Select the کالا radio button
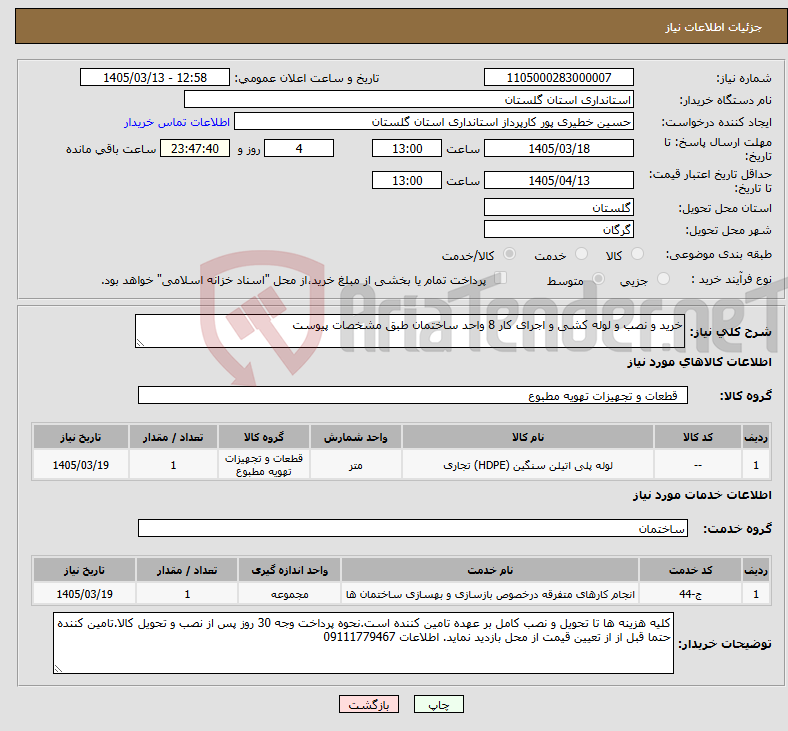This screenshot has width=788, height=731. 637,254
